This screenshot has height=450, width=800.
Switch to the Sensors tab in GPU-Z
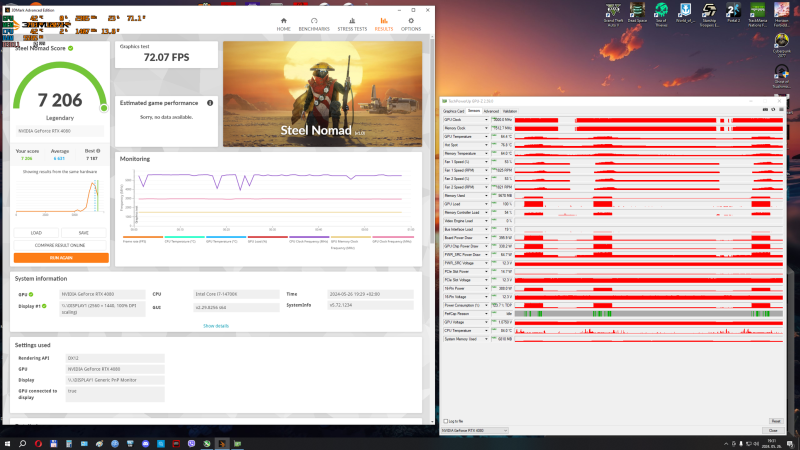click(x=474, y=111)
